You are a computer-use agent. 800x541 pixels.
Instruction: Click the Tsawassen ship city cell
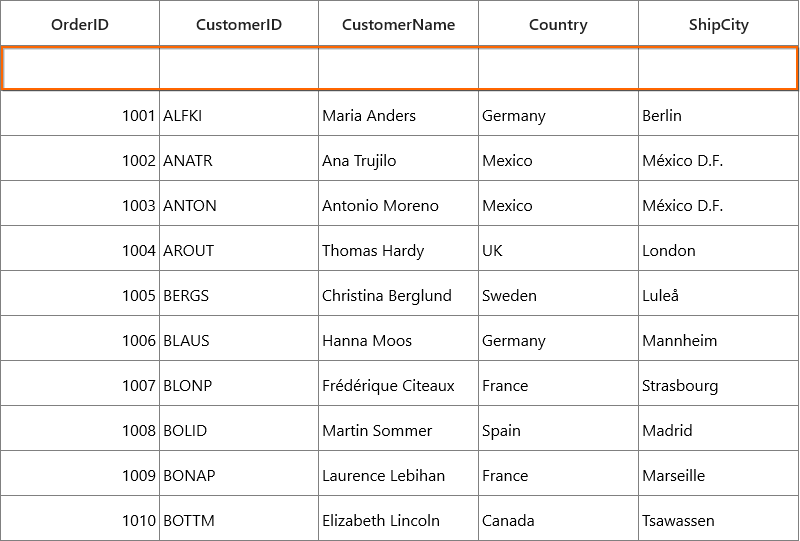(718, 518)
